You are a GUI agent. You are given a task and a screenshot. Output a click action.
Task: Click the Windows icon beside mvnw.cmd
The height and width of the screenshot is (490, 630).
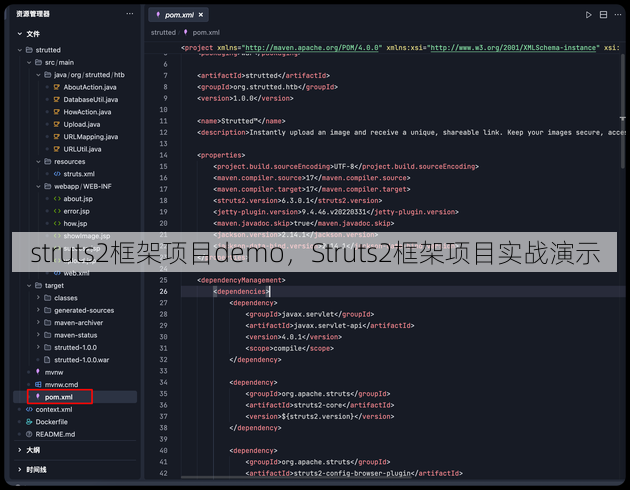pos(38,384)
